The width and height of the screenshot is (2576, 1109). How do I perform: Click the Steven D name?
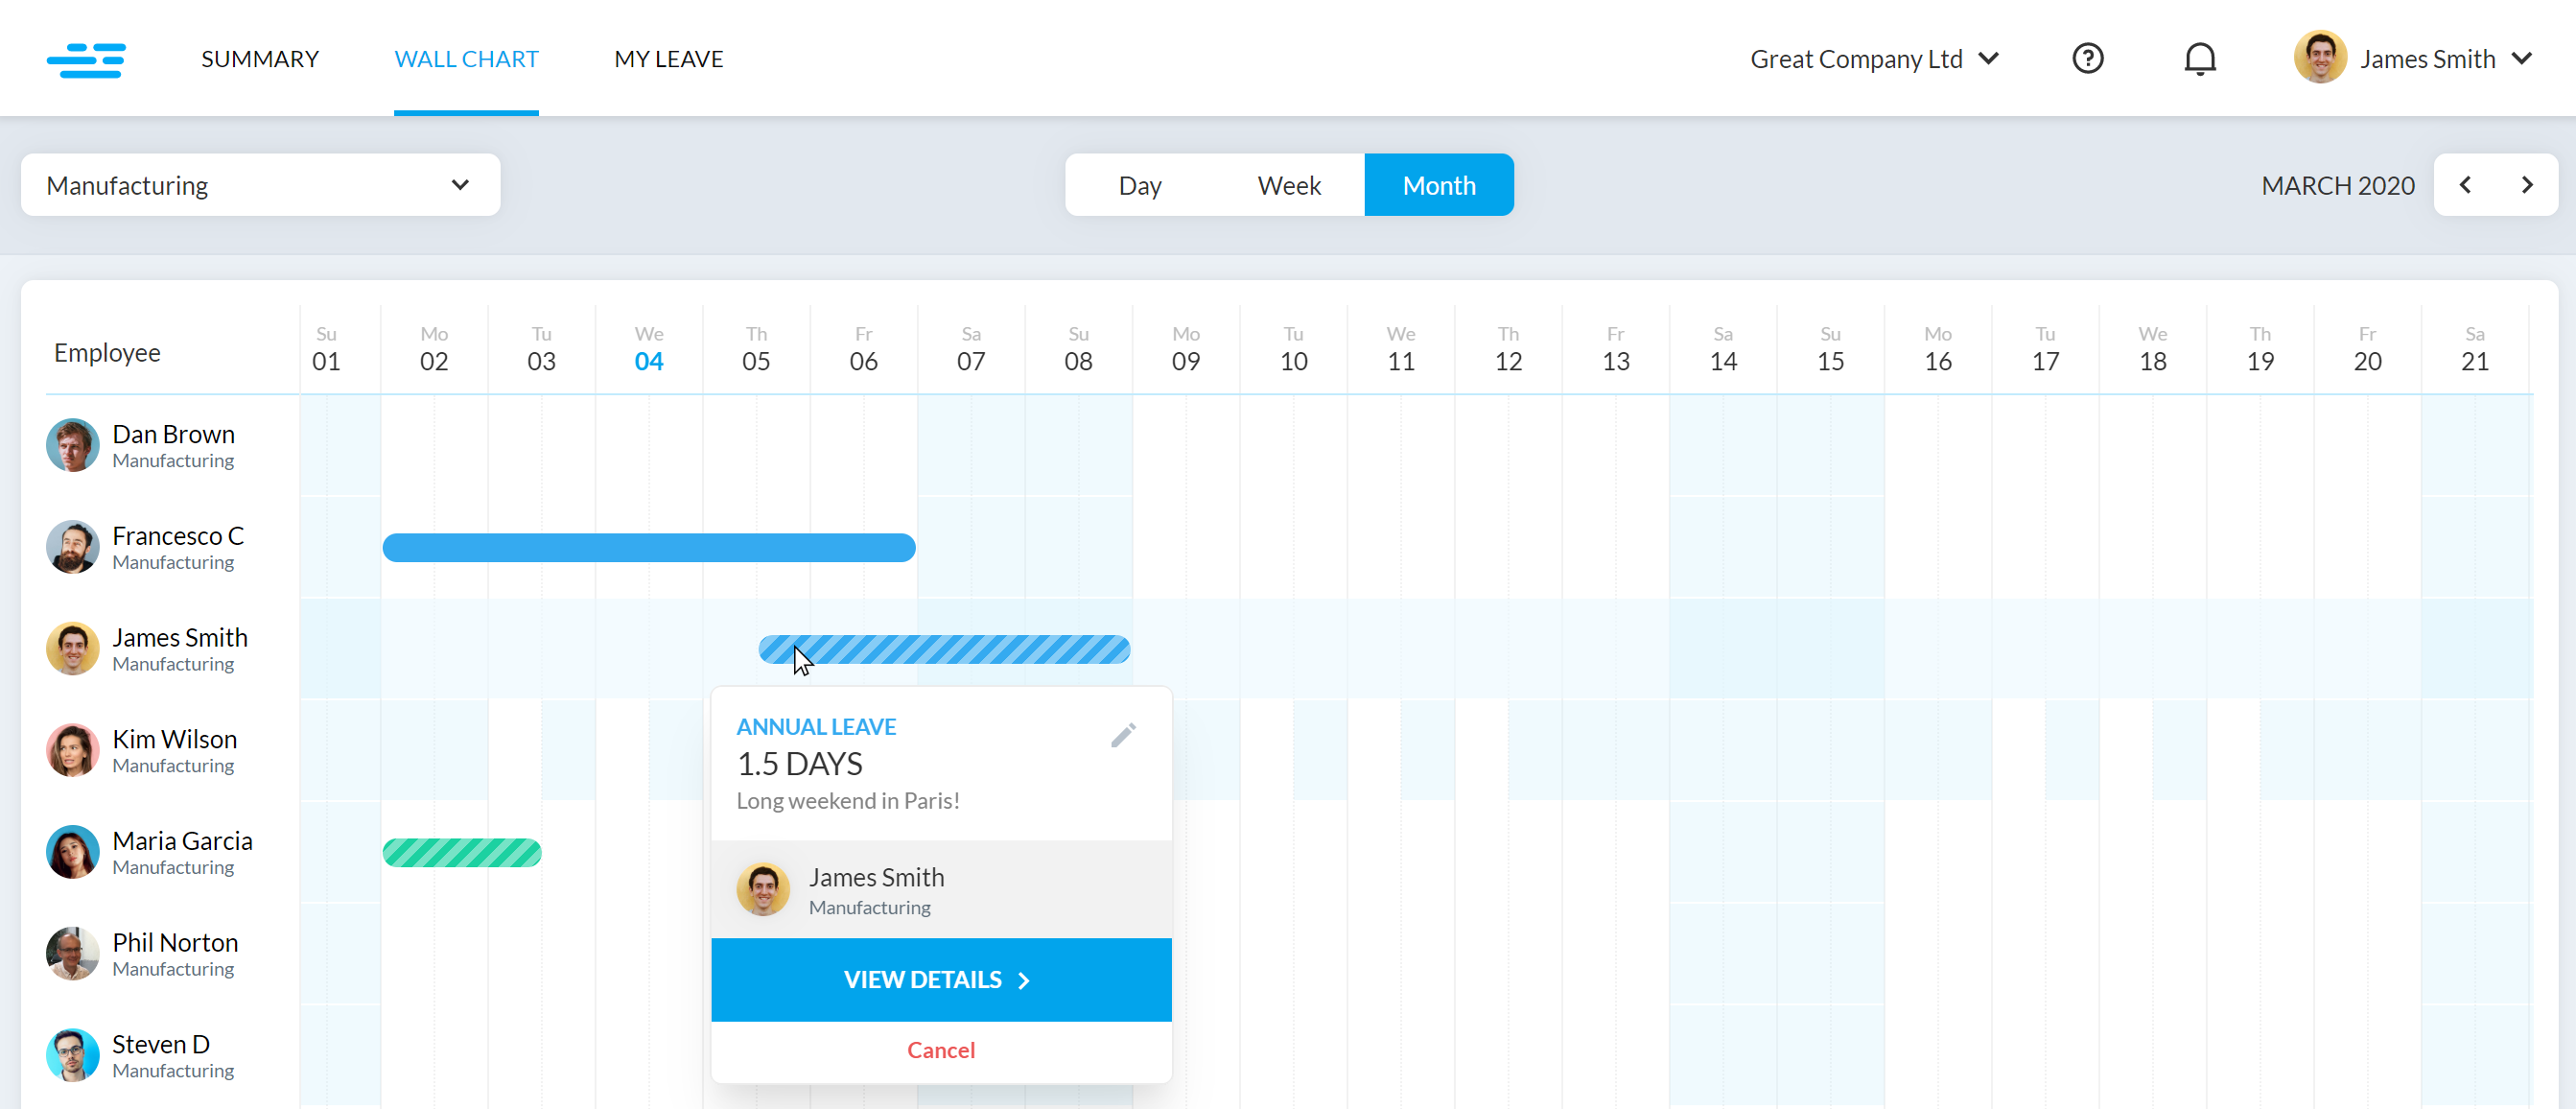point(161,1044)
